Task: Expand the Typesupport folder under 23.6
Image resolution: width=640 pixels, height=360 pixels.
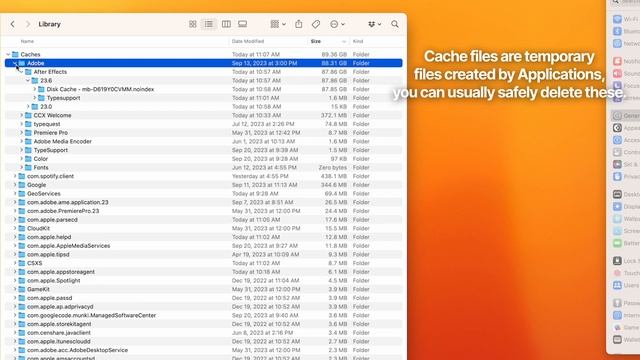Action: (35, 98)
